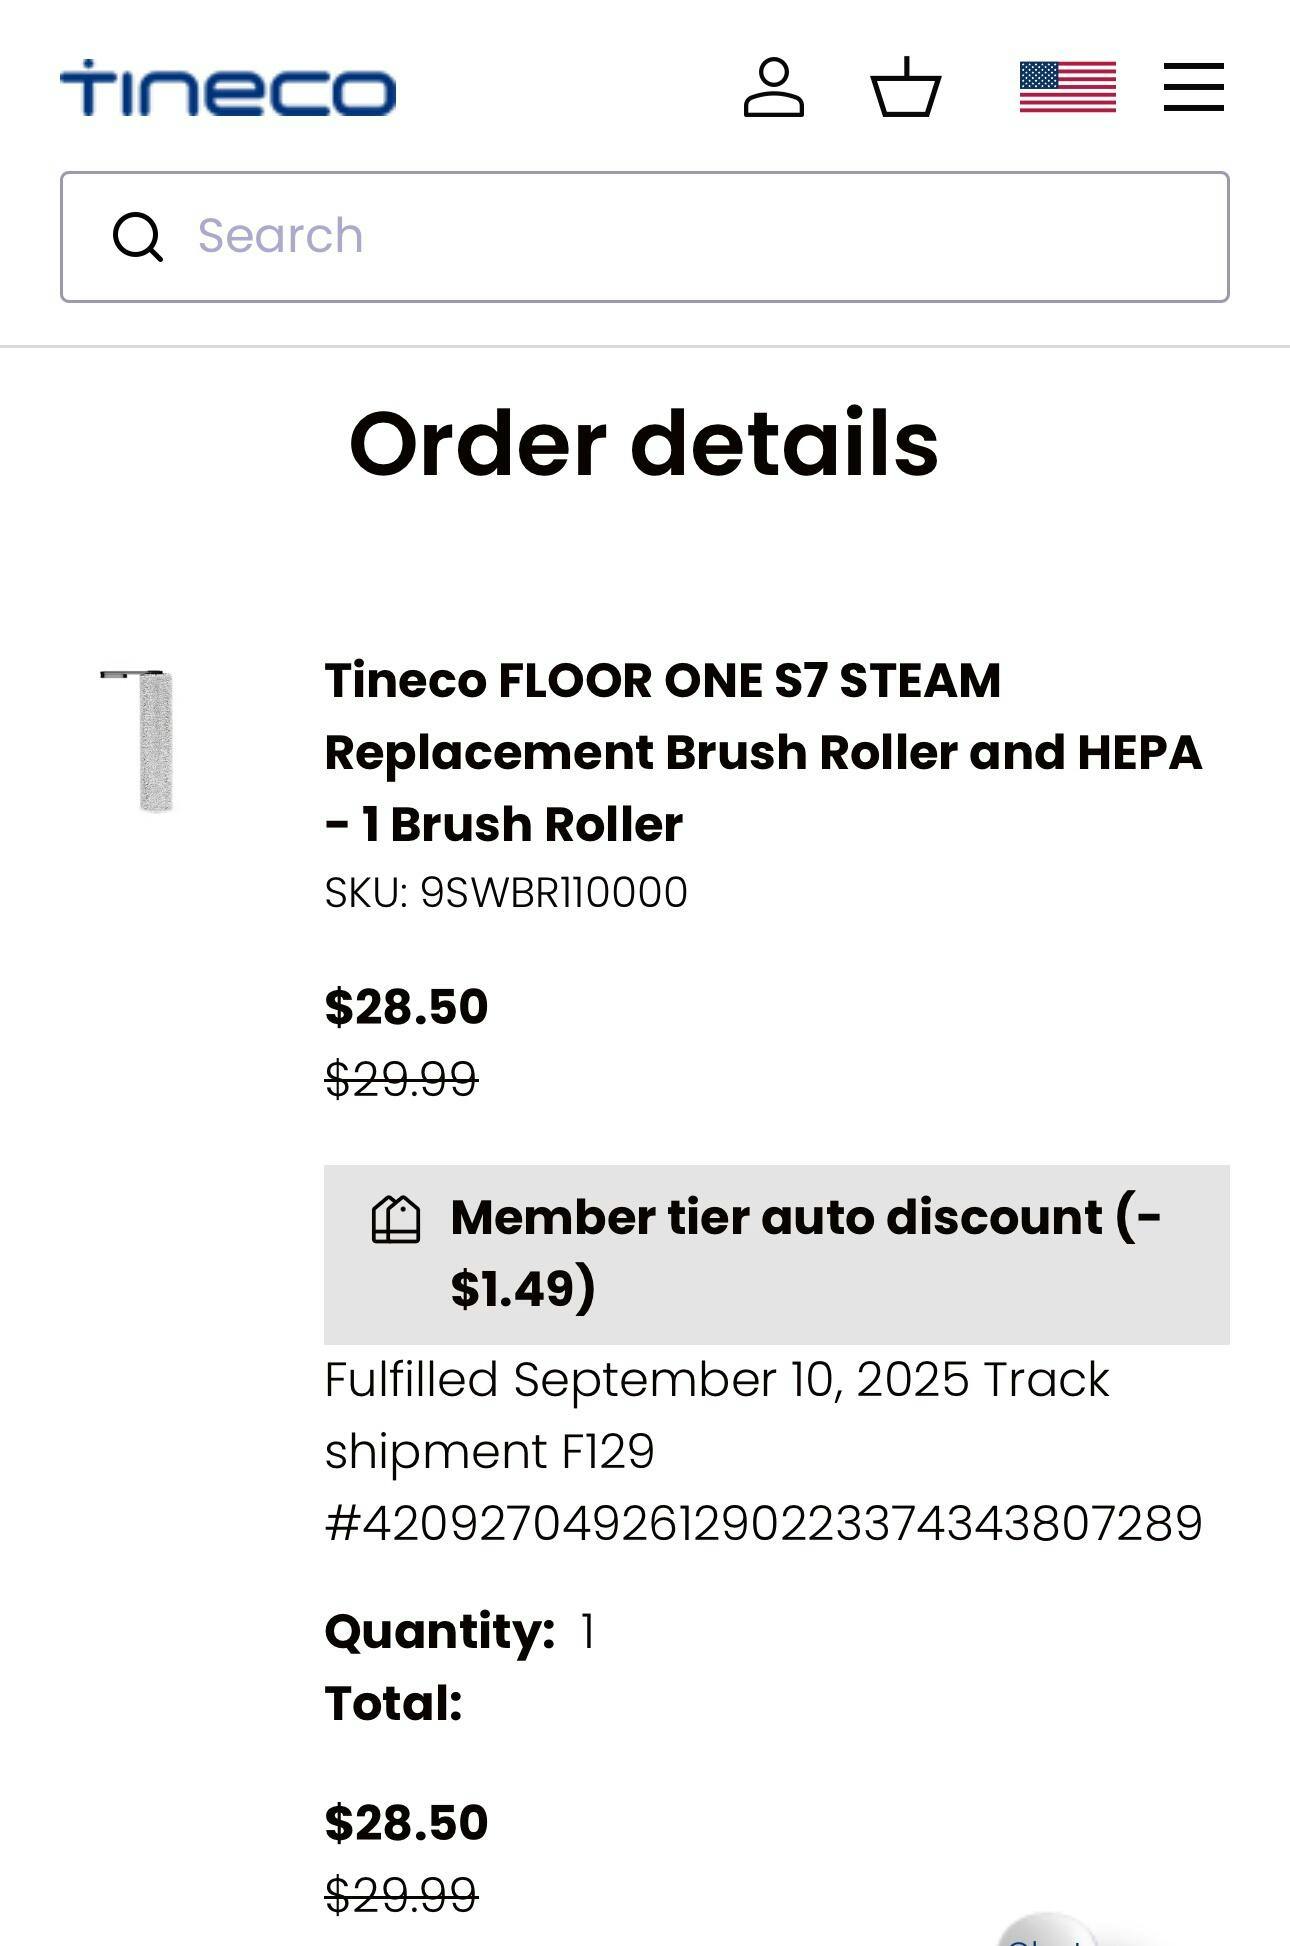Click the Order details heading
The image size is (1290, 1946).
pyautogui.click(x=644, y=443)
